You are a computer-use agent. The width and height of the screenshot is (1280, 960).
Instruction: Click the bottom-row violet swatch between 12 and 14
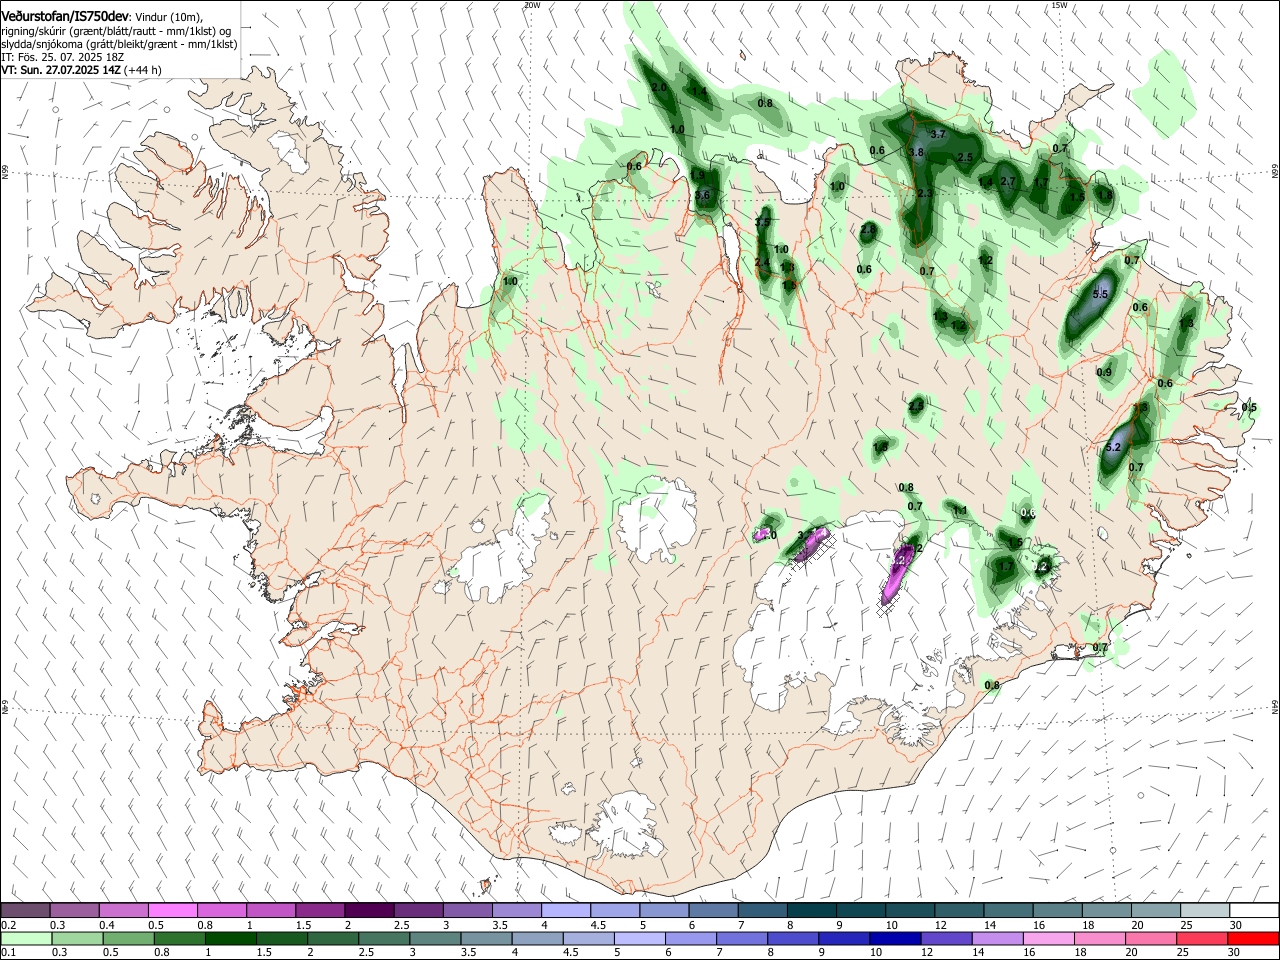(x=946, y=938)
